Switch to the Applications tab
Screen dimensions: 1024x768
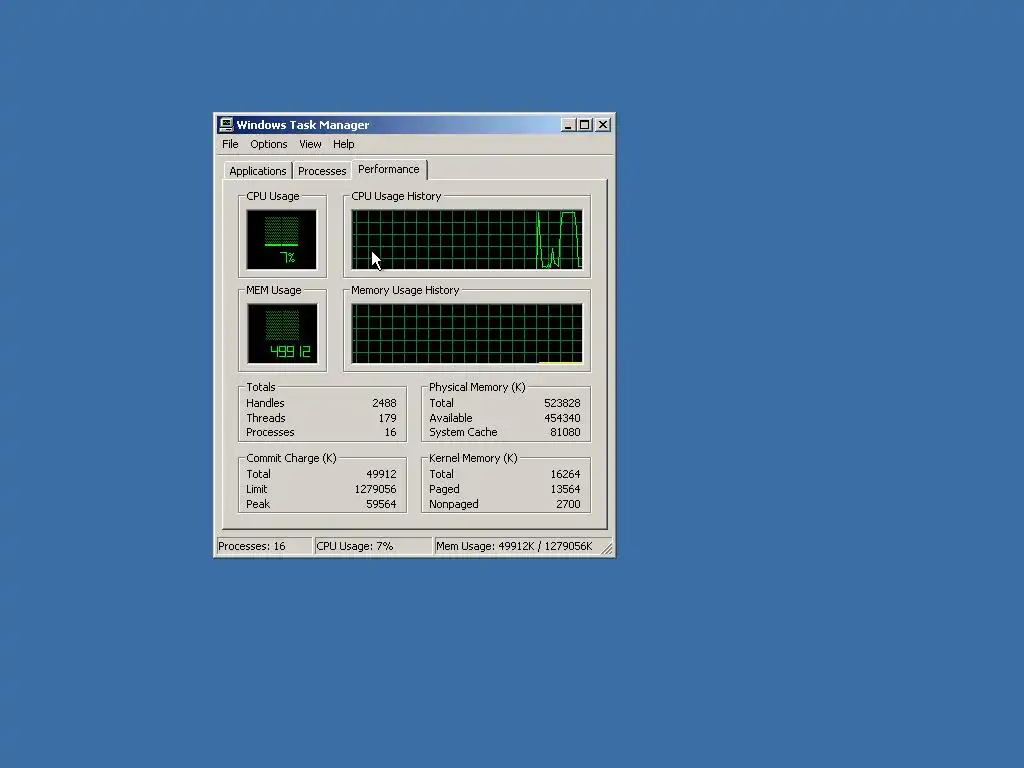point(257,171)
